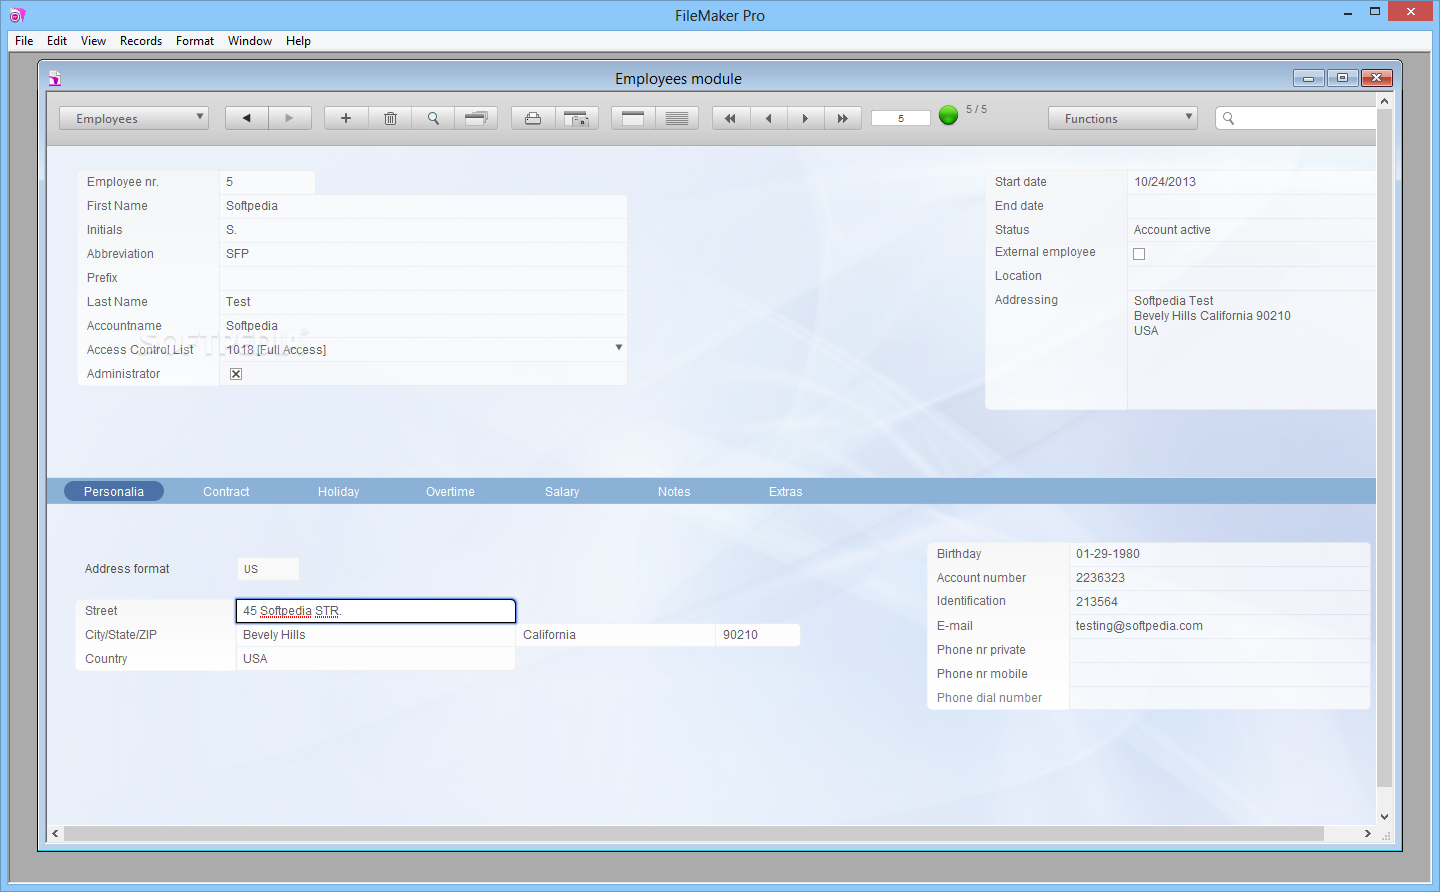Click the Identification field 213564
This screenshot has width=1440, height=892.
1219,602
